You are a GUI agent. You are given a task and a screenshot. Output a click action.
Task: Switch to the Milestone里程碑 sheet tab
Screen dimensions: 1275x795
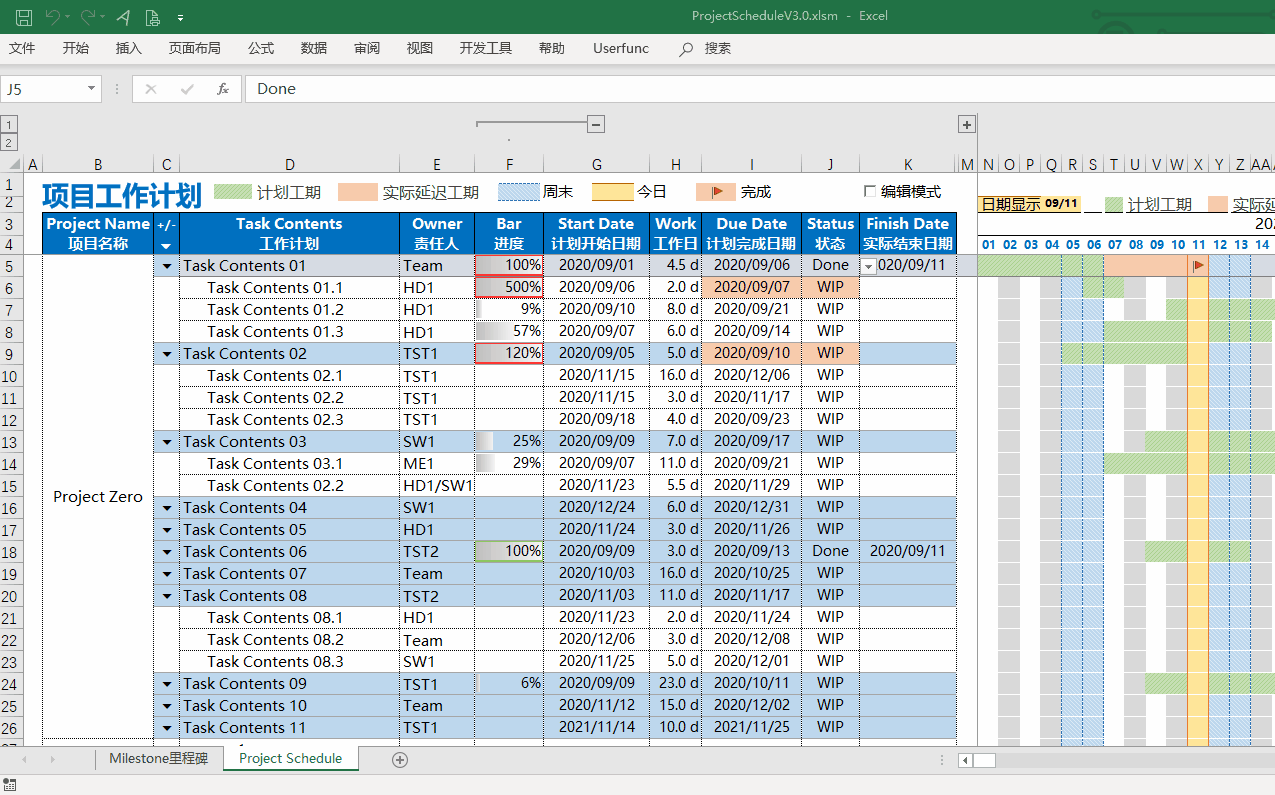pyautogui.click(x=159, y=758)
